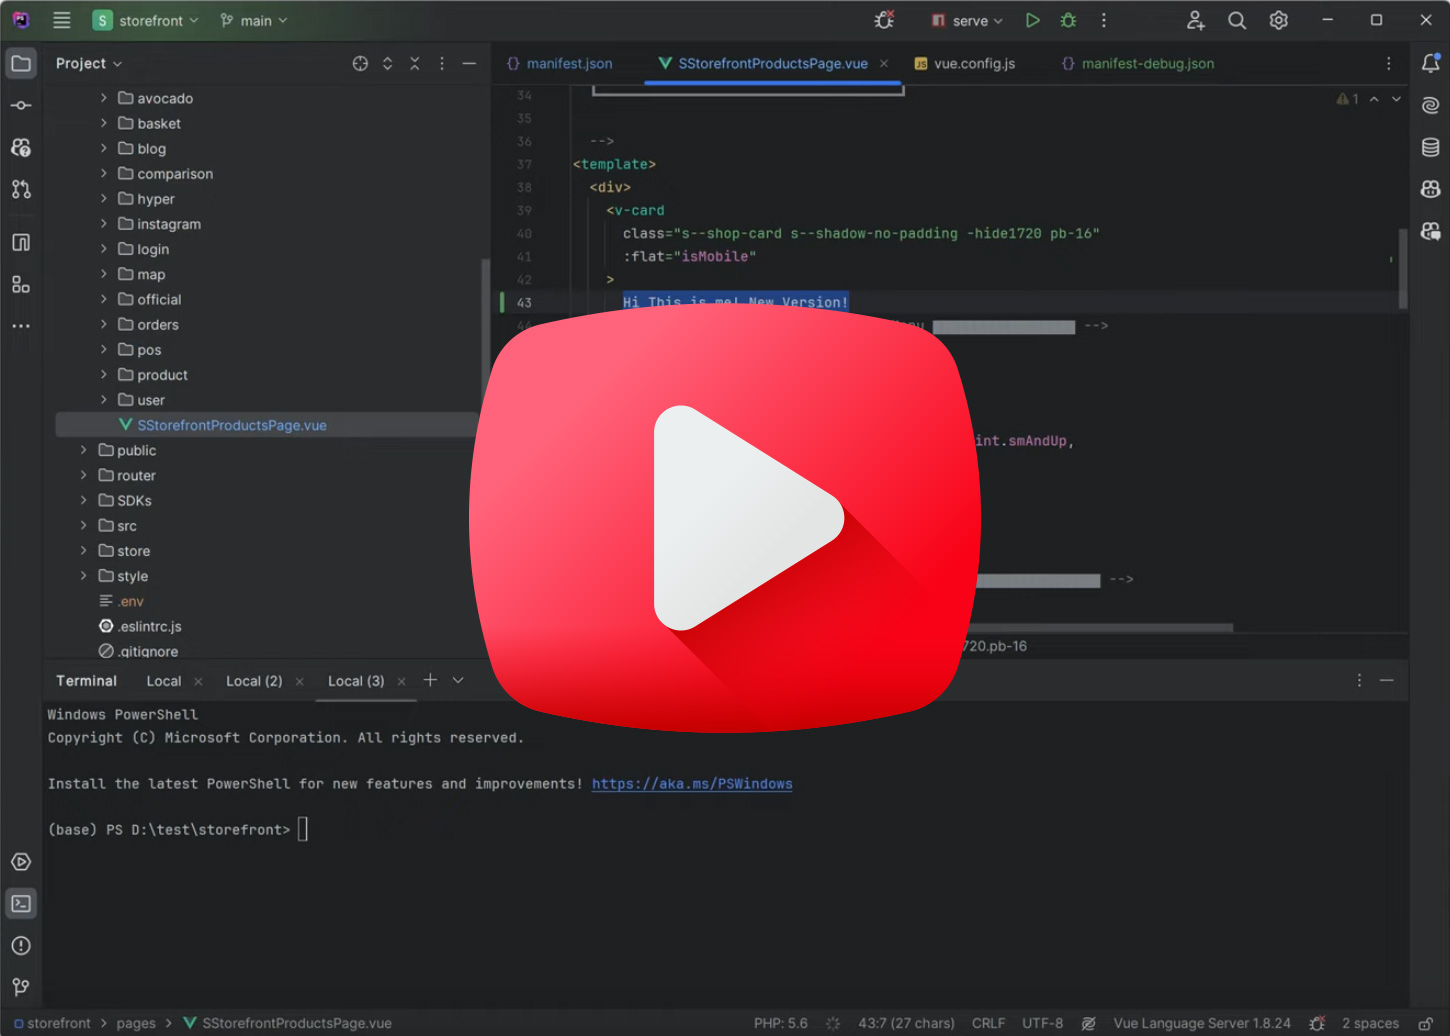Open Code With Me add user icon
This screenshot has width=1450, height=1036.
click(x=1195, y=20)
